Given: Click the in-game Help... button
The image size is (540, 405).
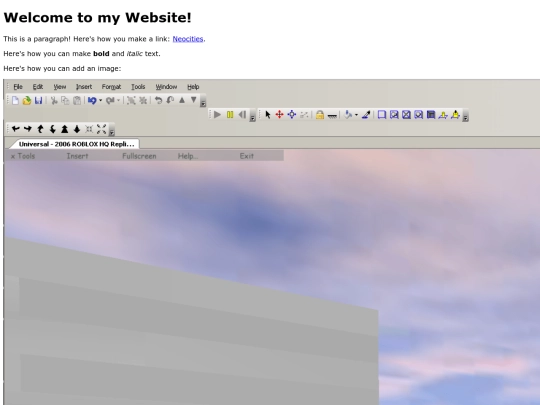Looking at the screenshot, I should click(188, 156).
